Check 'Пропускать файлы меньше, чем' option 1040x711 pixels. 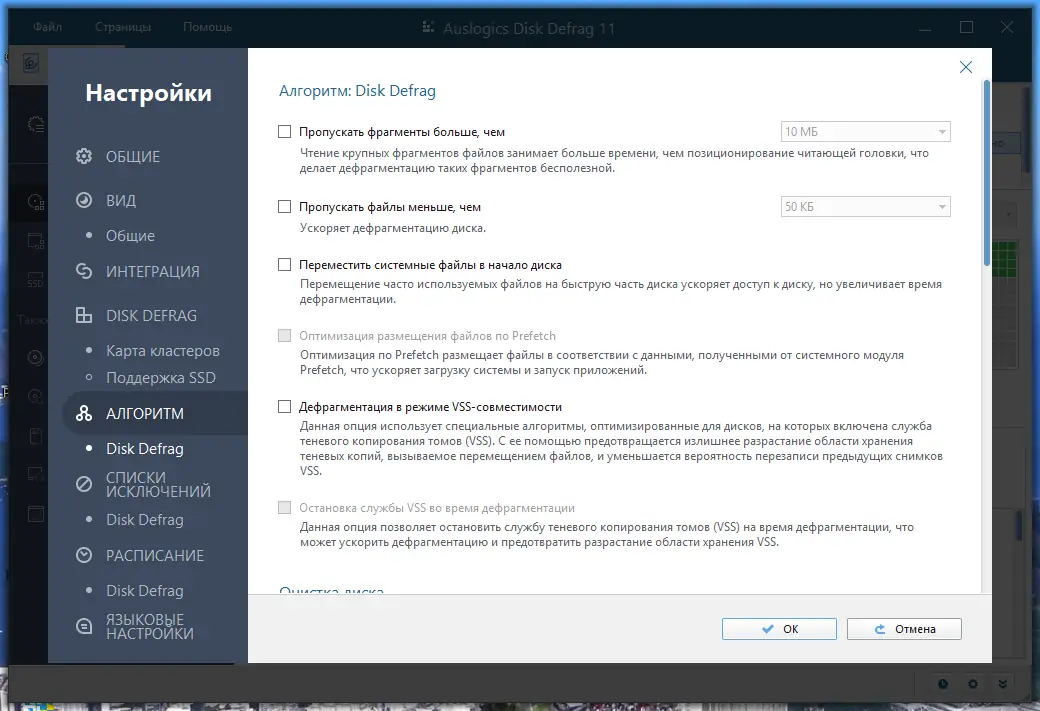coord(285,207)
